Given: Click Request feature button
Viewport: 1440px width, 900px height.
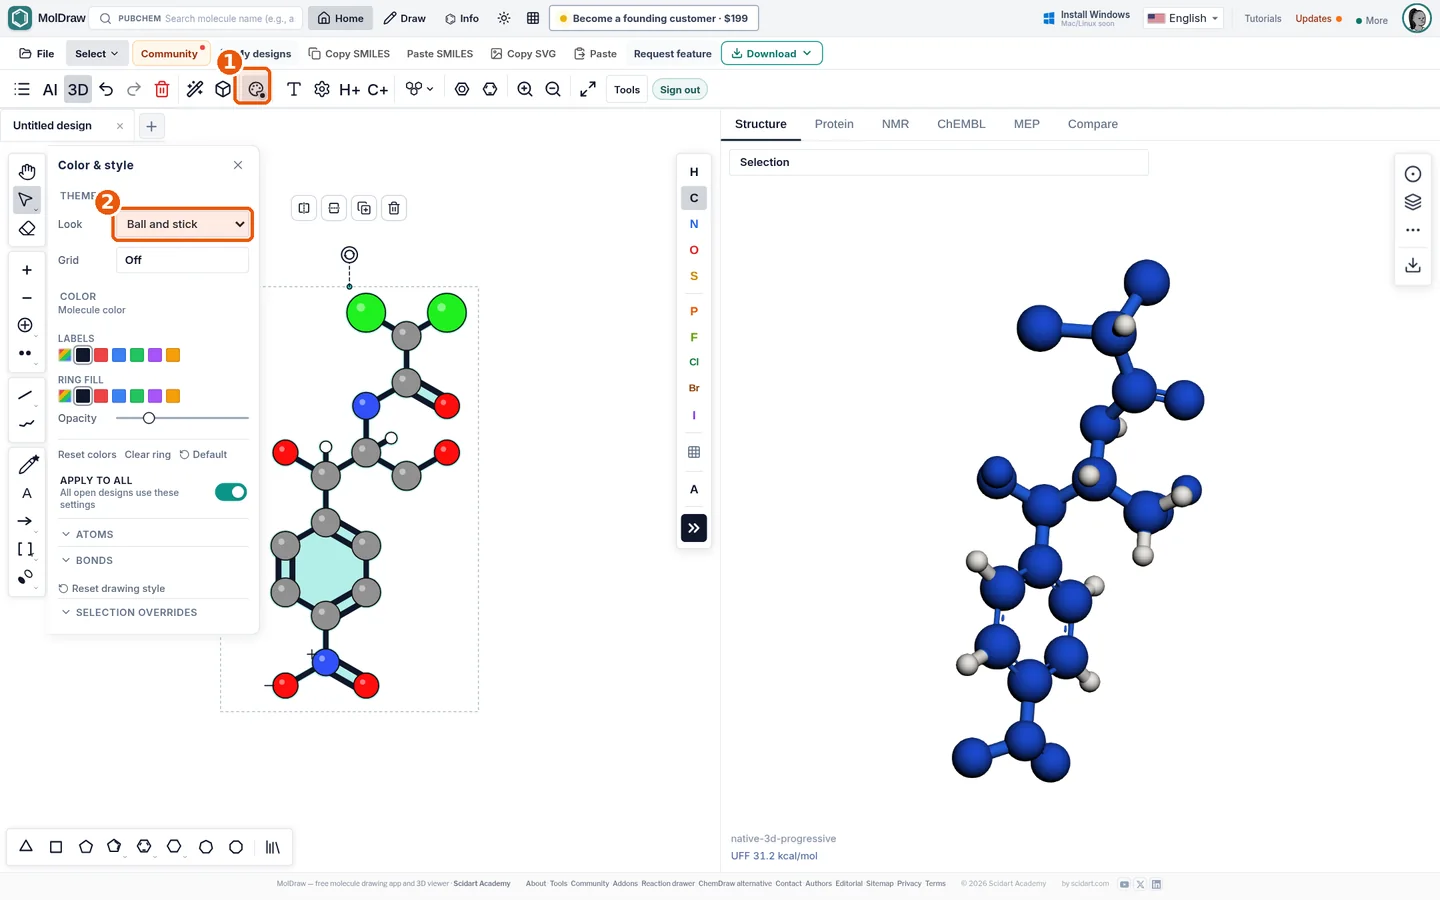Looking at the screenshot, I should coord(673,53).
